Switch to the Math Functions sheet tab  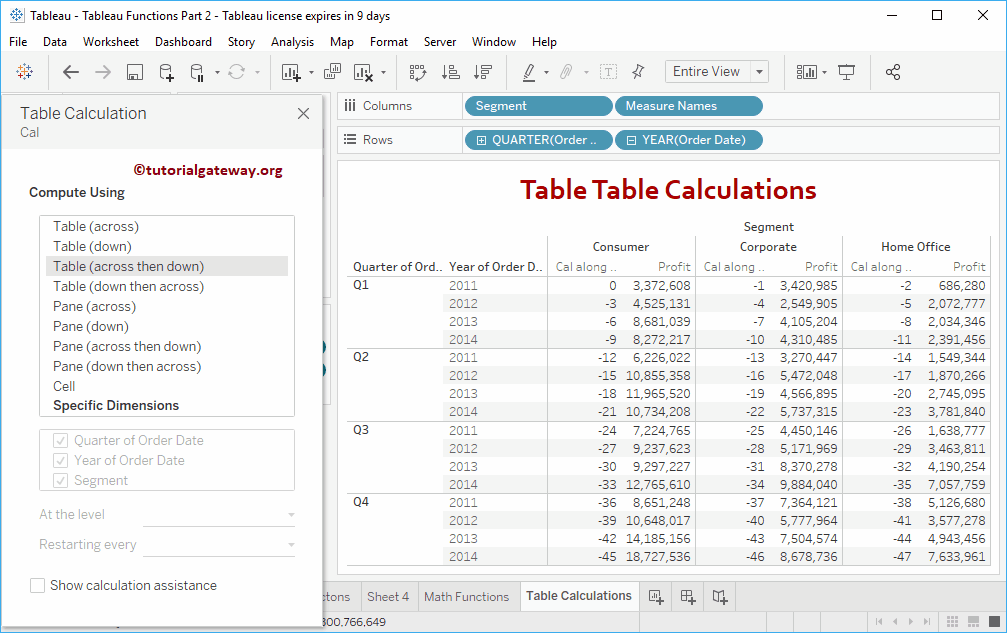(x=466, y=597)
